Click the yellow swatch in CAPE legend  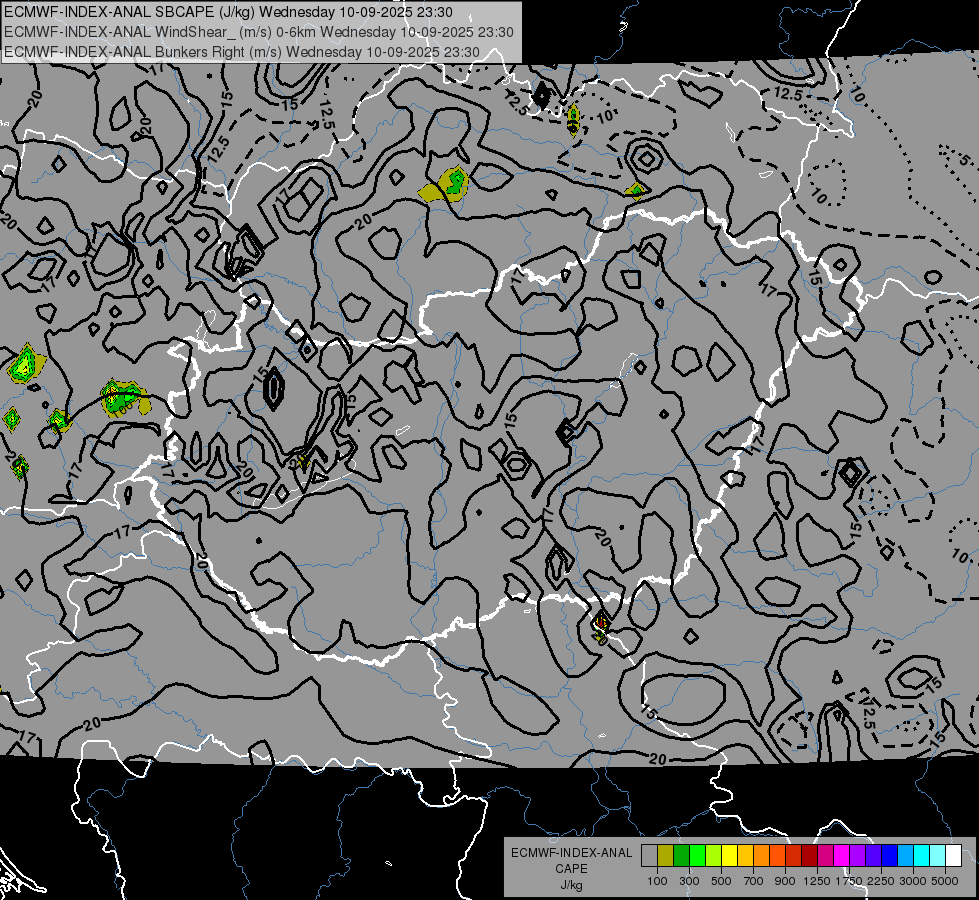(729, 856)
